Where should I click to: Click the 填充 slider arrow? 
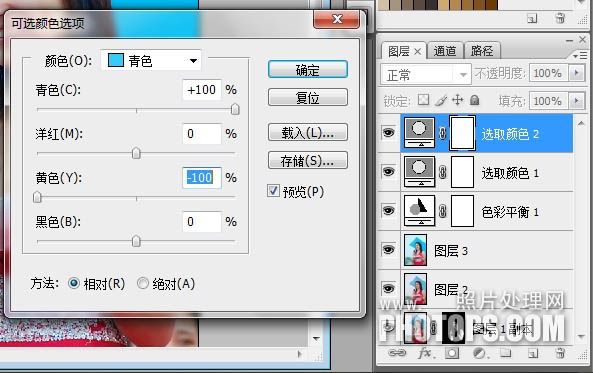(577, 100)
